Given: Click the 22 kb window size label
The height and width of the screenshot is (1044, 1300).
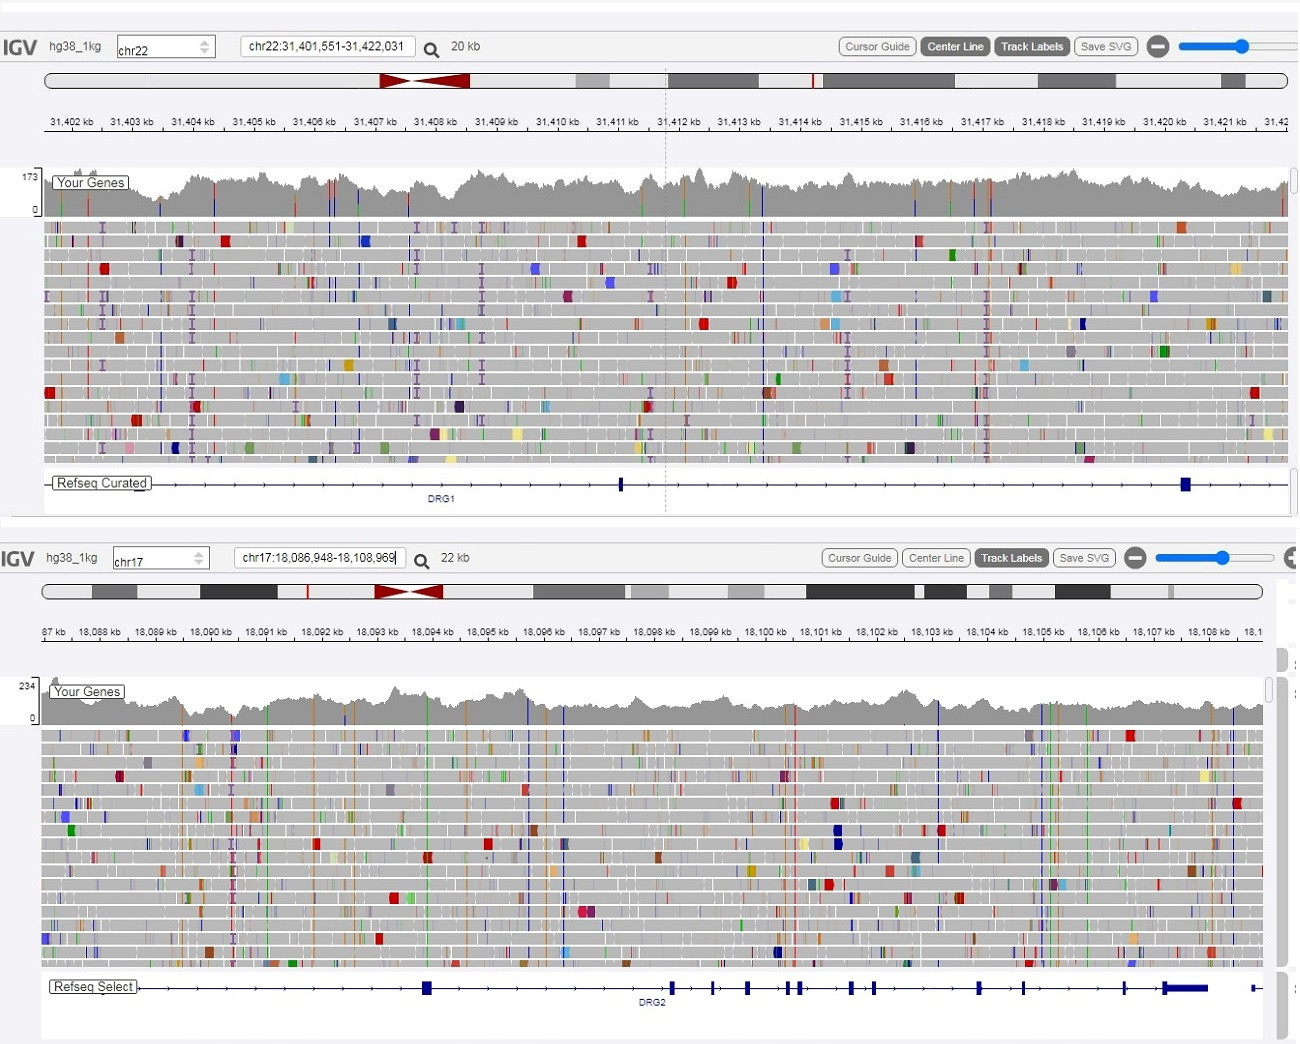Looking at the screenshot, I should (455, 558).
